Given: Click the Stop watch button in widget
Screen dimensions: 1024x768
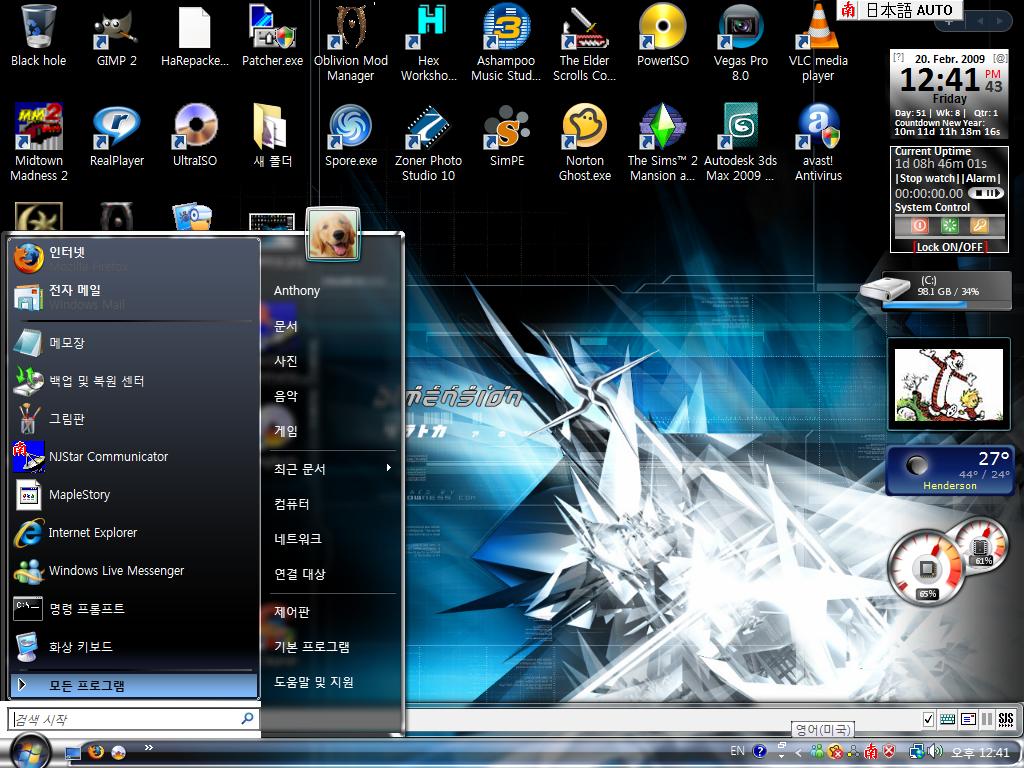Looking at the screenshot, I should pos(926,178).
